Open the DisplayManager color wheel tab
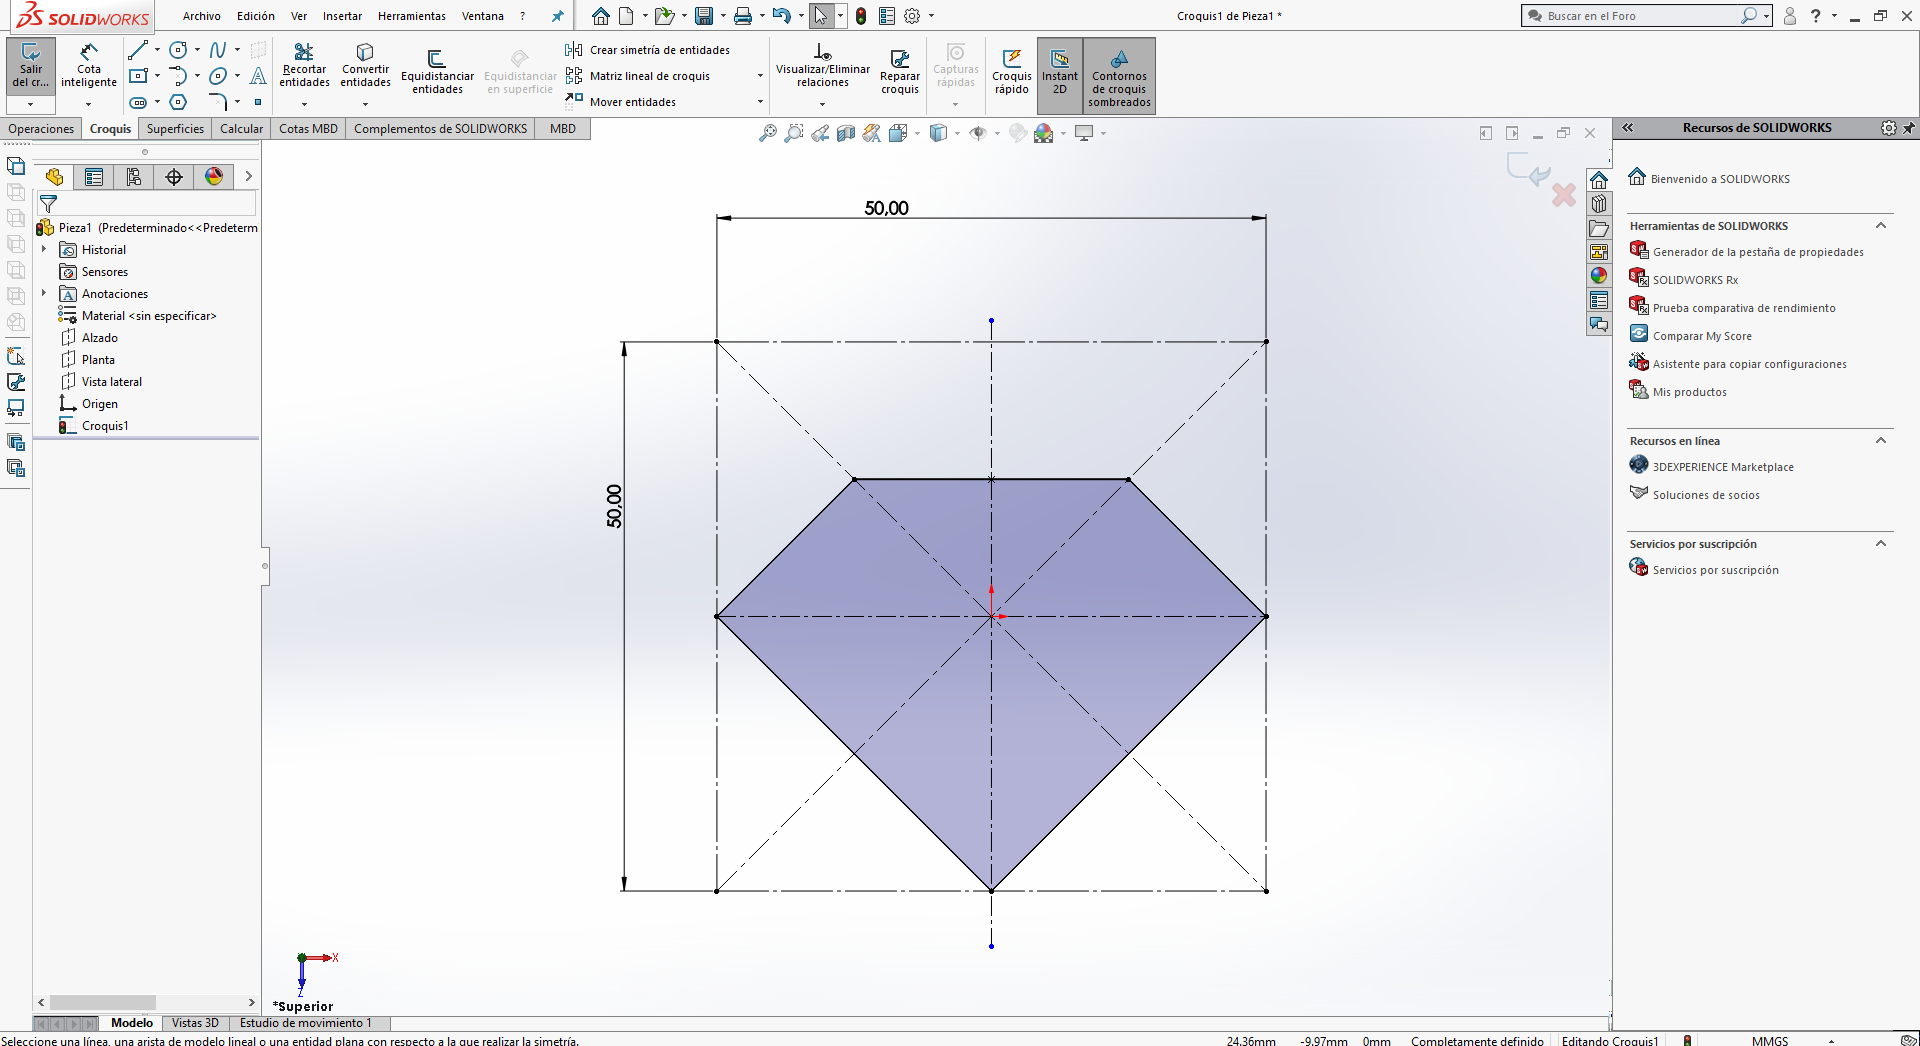Image resolution: width=1920 pixels, height=1046 pixels. [214, 177]
